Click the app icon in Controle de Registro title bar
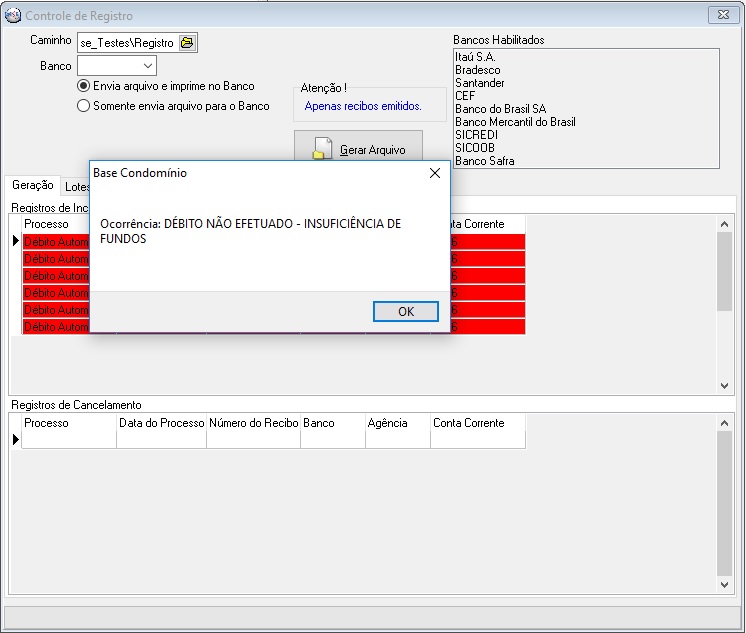746x633 pixels. click(13, 15)
